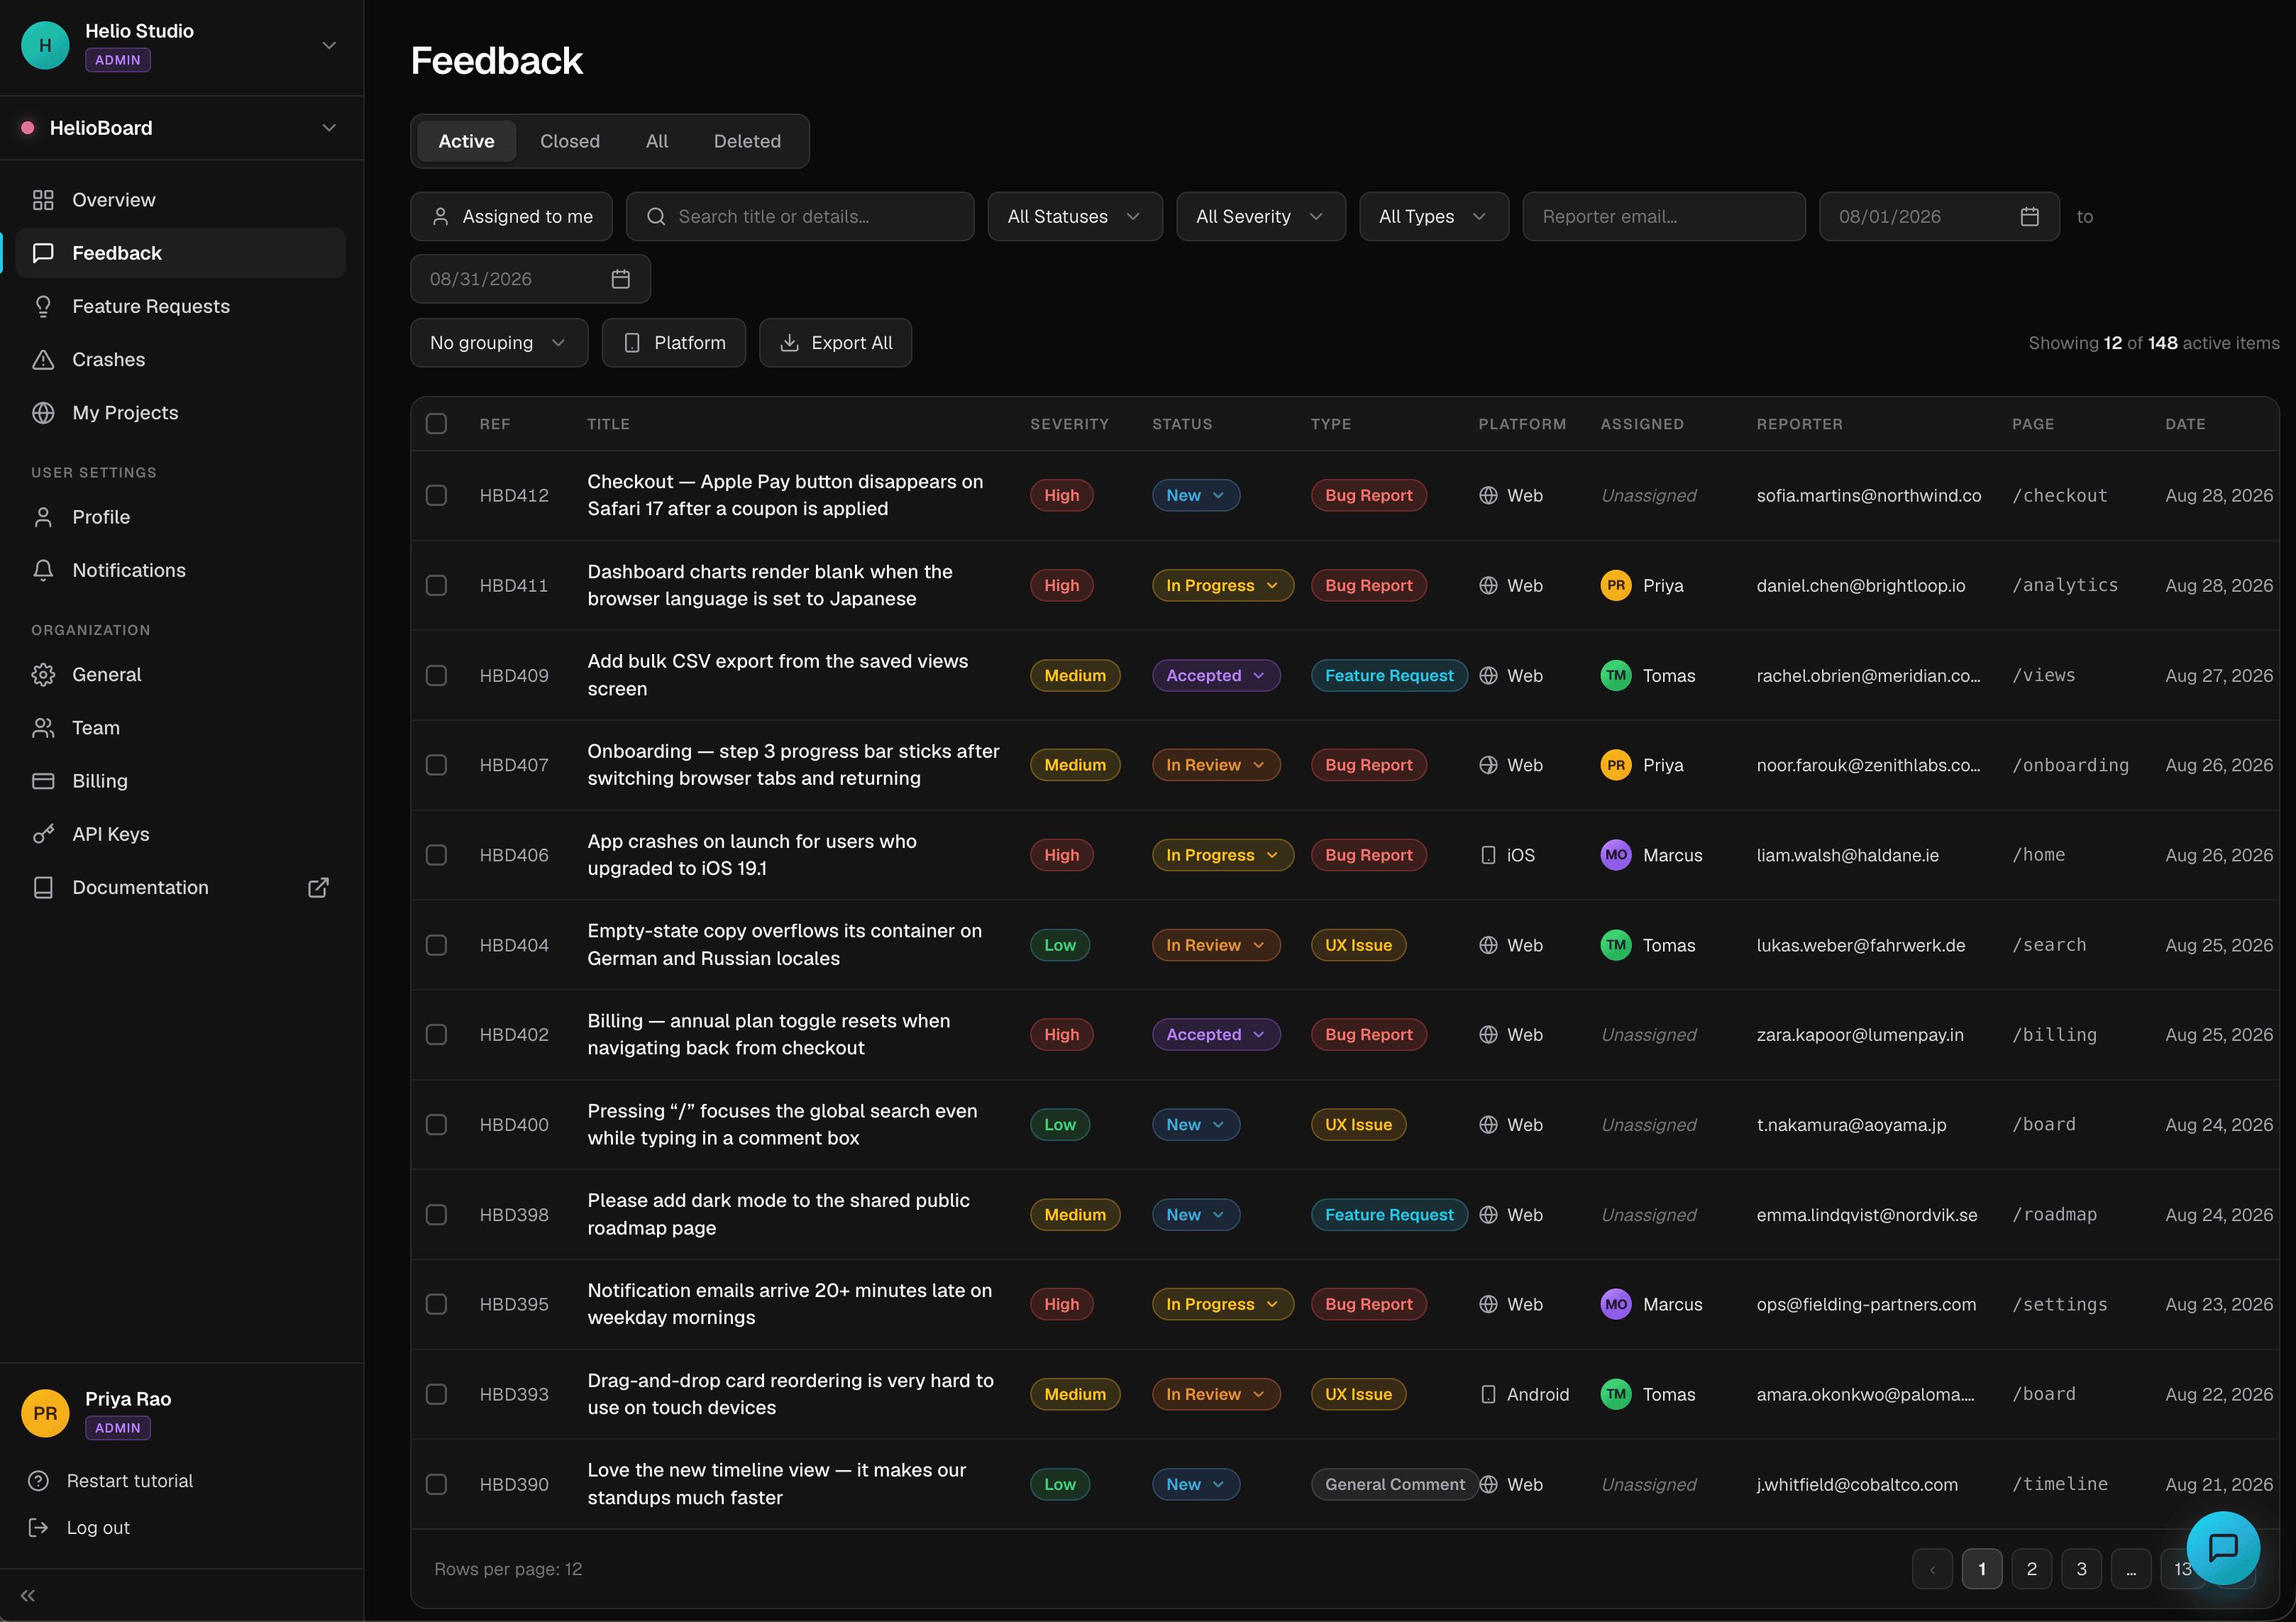Click the Crashes warning triangle icon

tap(43, 360)
